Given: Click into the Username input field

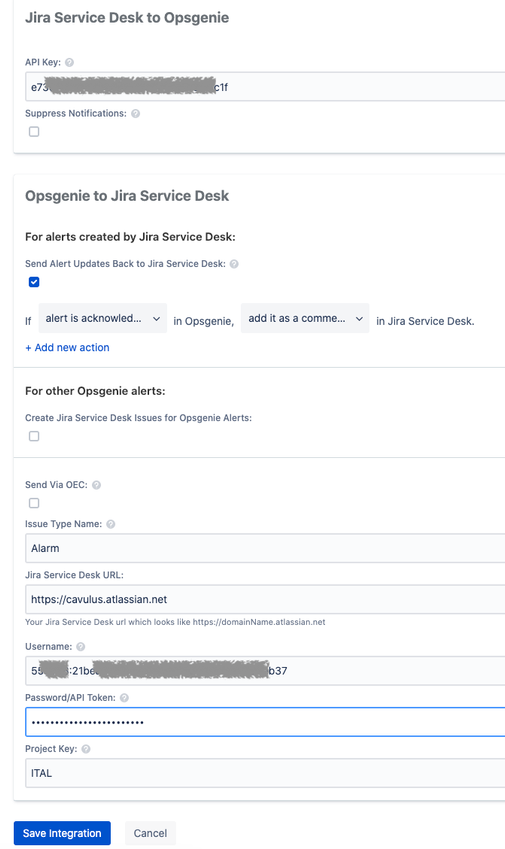Looking at the screenshot, I should pyautogui.click(x=265, y=671).
